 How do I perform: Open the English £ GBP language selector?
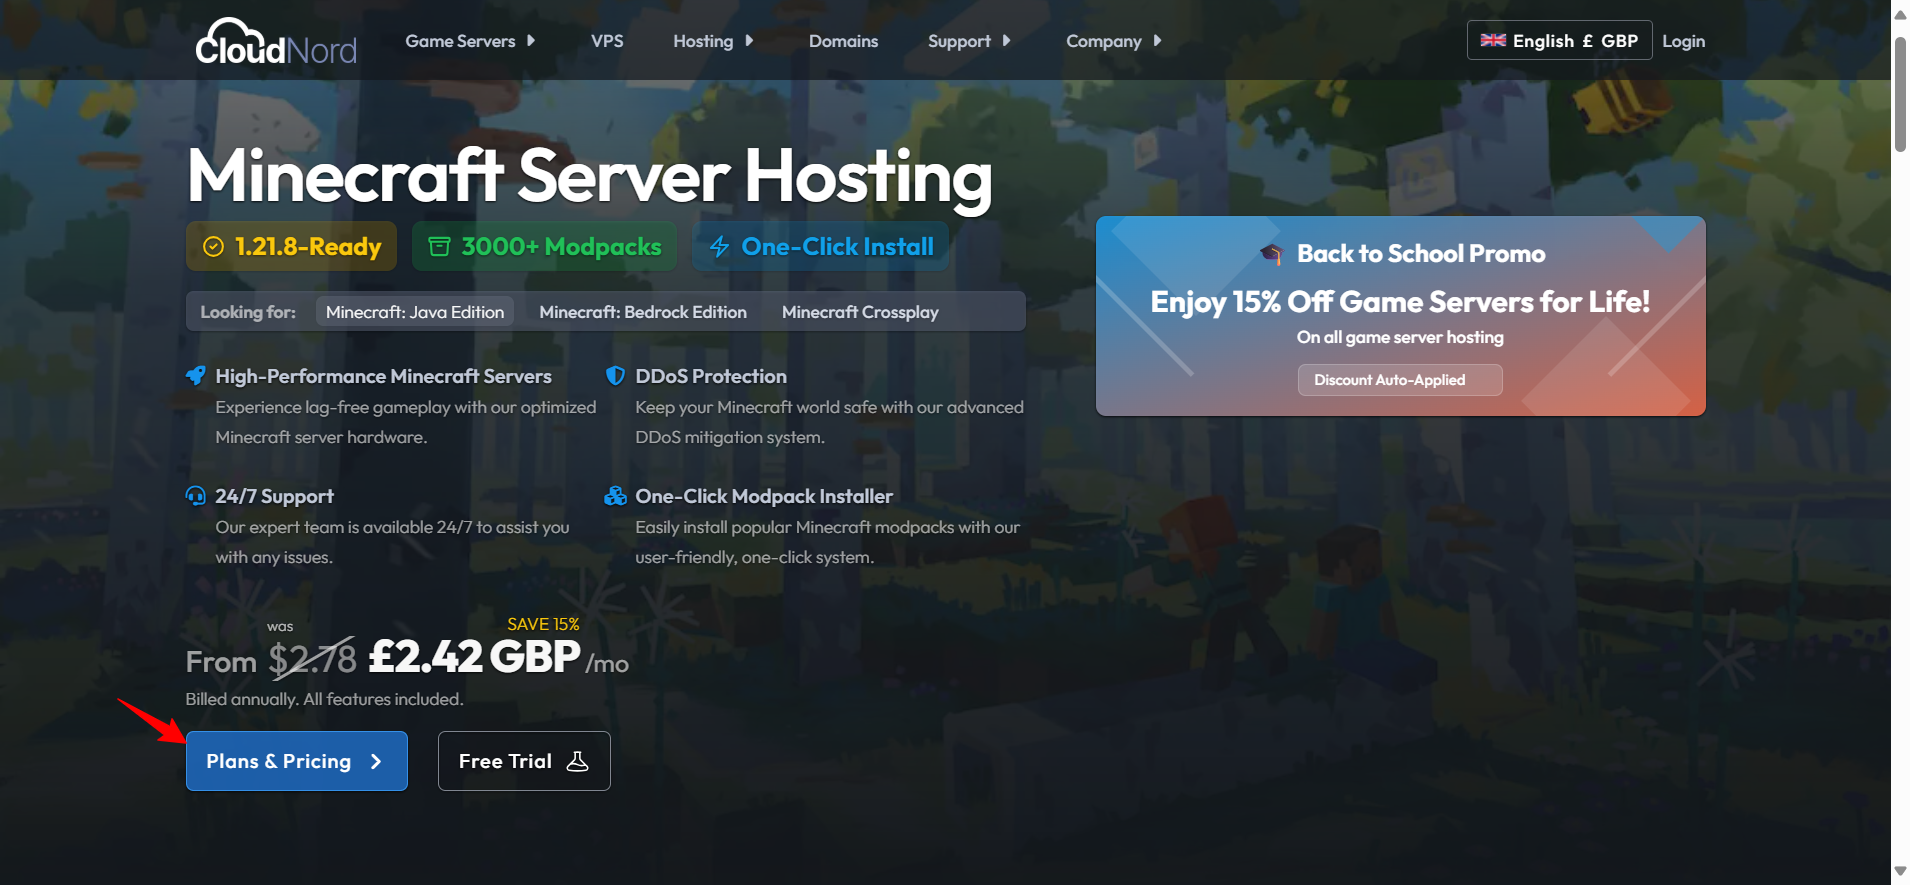pos(1559,40)
